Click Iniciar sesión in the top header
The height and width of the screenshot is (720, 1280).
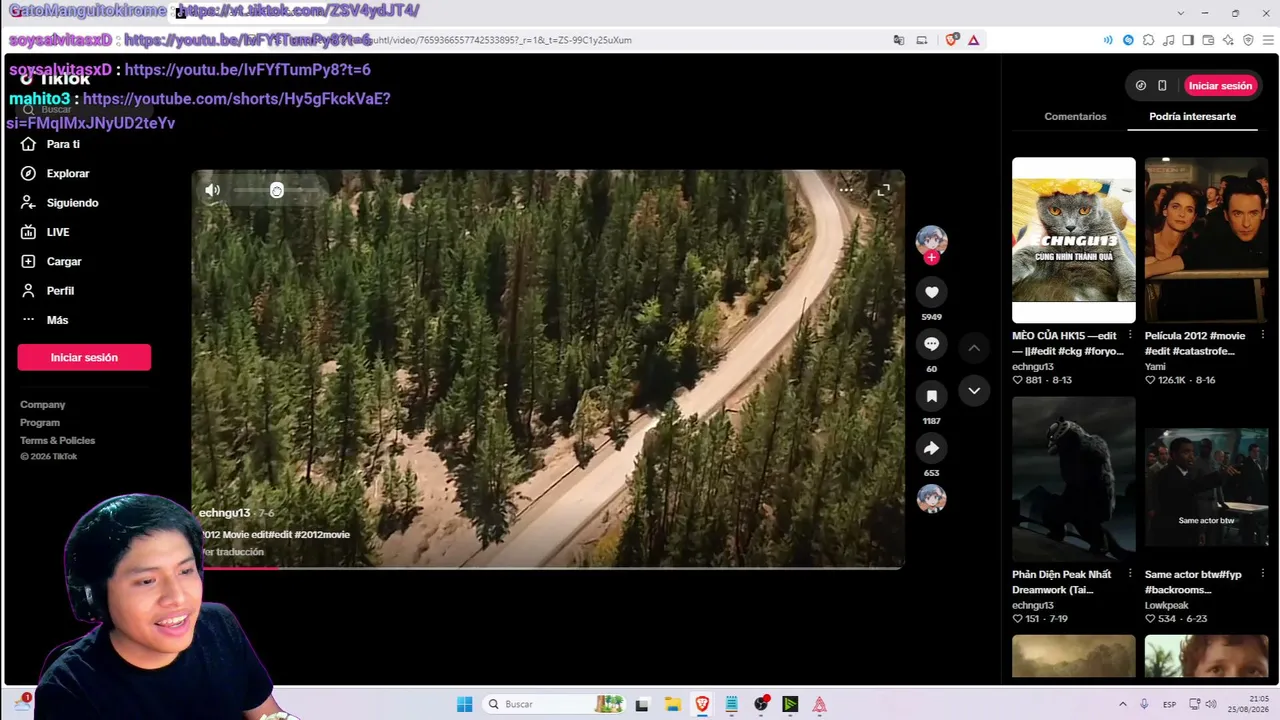pos(1220,86)
